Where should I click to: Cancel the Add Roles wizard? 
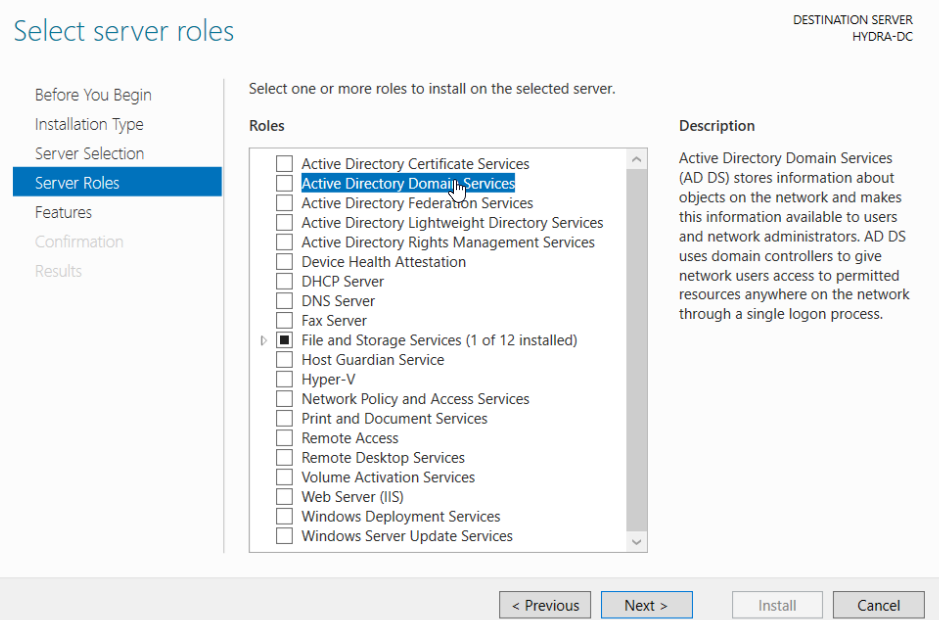pos(878,605)
